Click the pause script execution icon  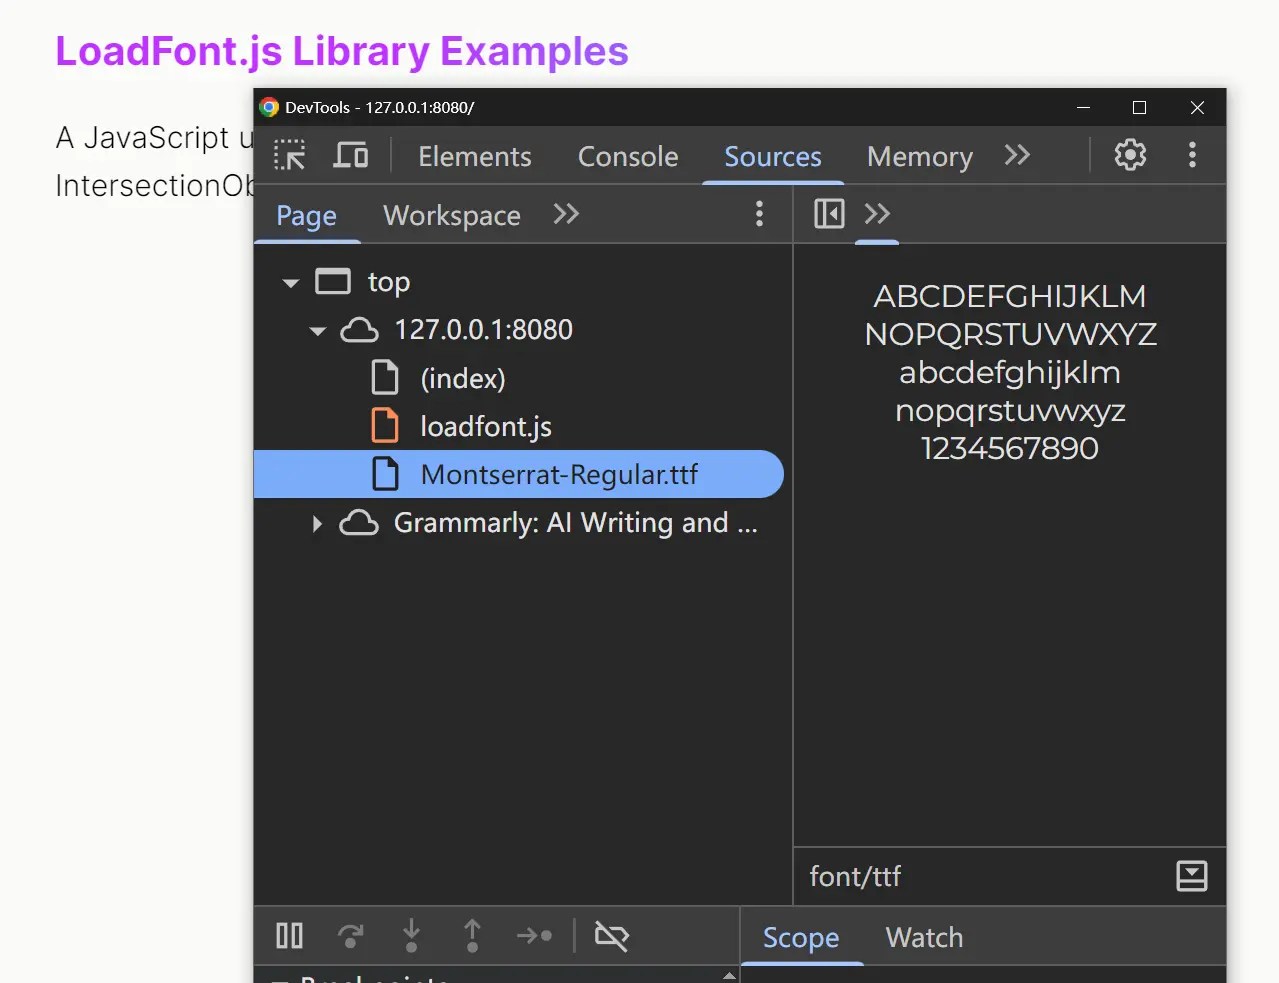click(x=289, y=936)
